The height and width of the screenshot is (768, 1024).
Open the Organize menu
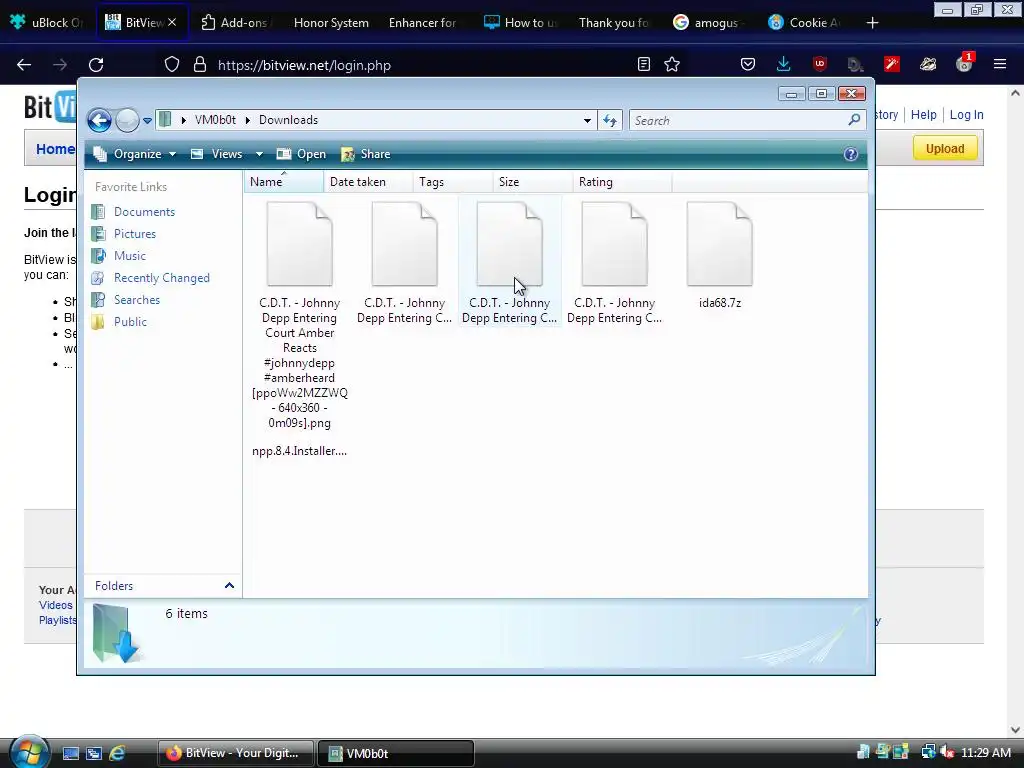coord(135,154)
